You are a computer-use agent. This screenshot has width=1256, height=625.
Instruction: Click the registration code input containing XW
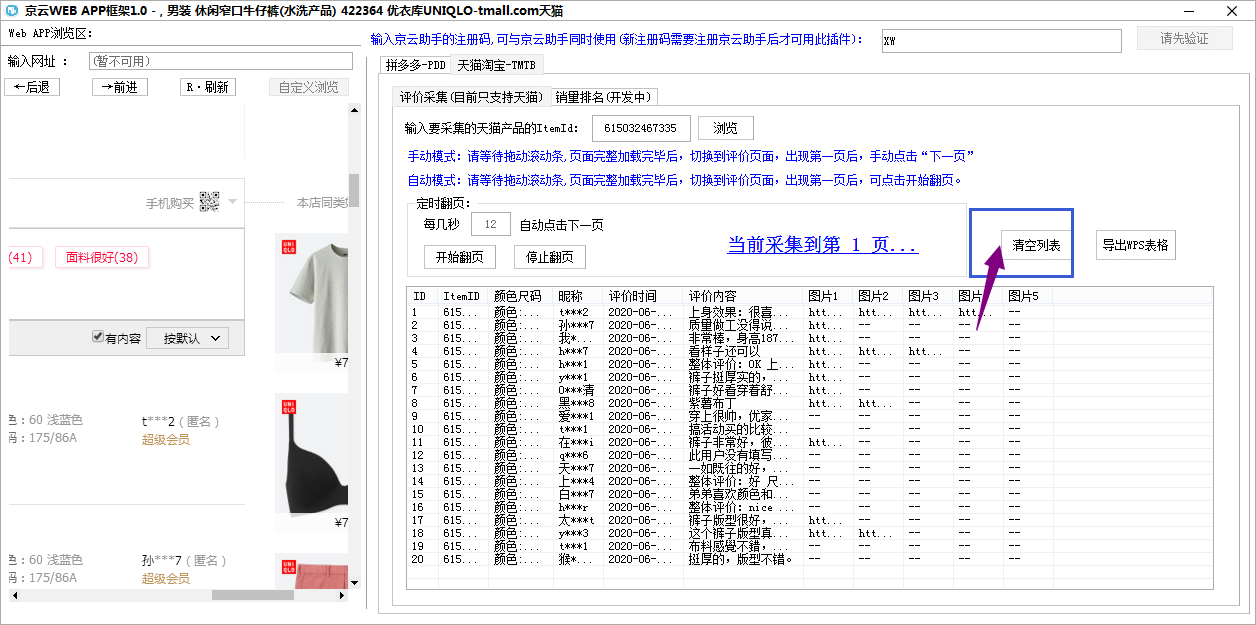click(x=1002, y=40)
